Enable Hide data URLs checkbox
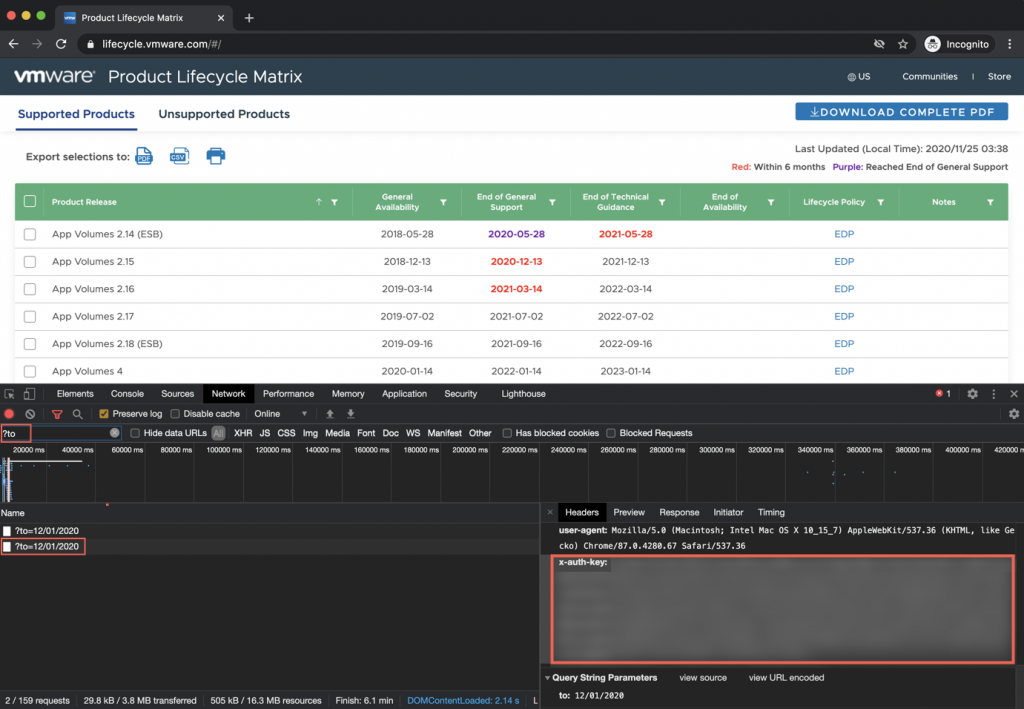The height and width of the screenshot is (709, 1024). [x=135, y=433]
